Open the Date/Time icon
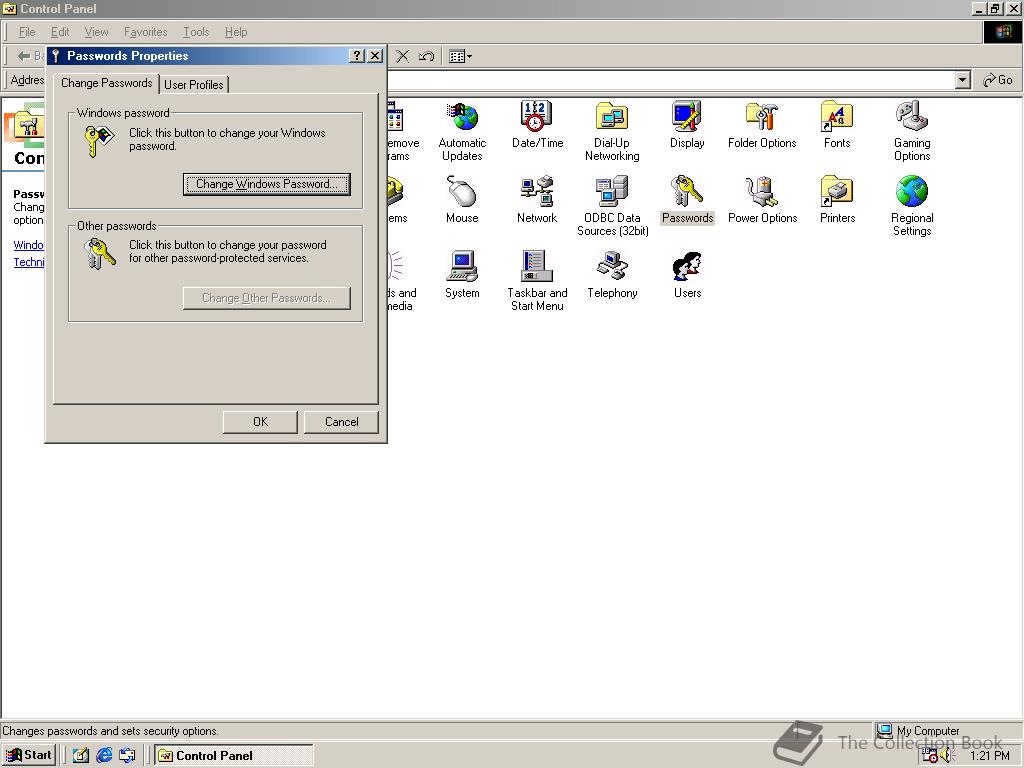Screen dimensions: 1024x768 tap(537, 125)
